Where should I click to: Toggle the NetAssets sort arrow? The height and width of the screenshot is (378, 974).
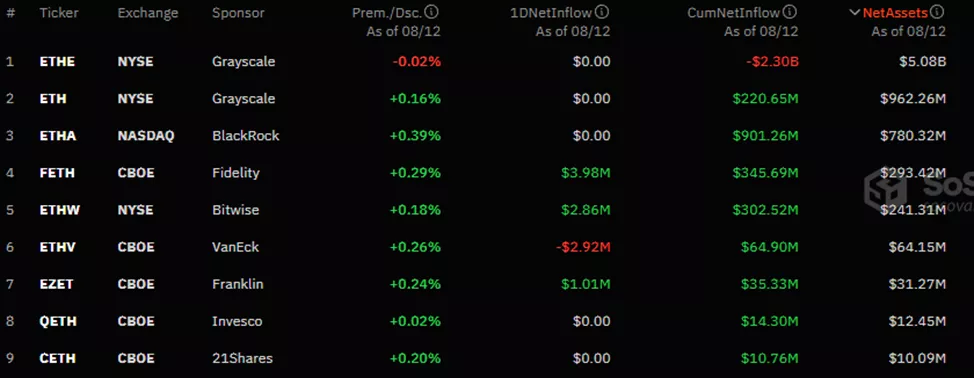855,12
